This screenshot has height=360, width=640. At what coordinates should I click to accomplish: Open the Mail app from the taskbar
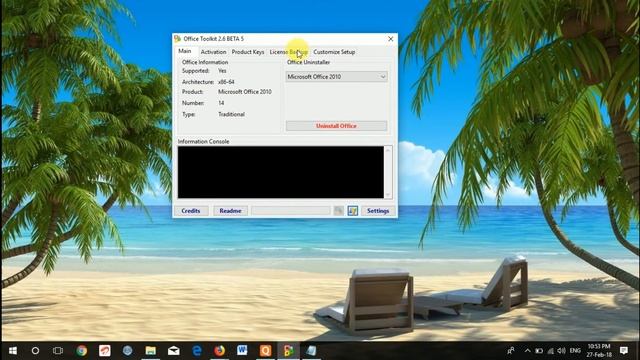(x=173, y=351)
